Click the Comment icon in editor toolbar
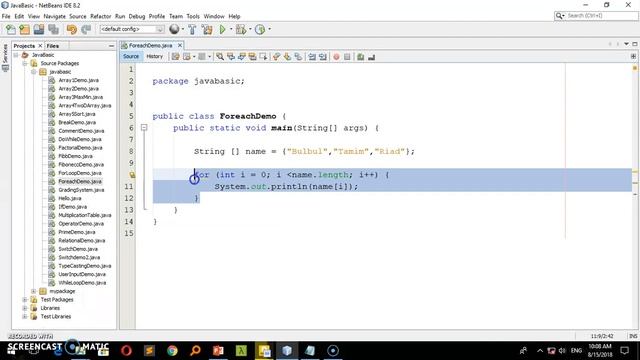 [360, 57]
